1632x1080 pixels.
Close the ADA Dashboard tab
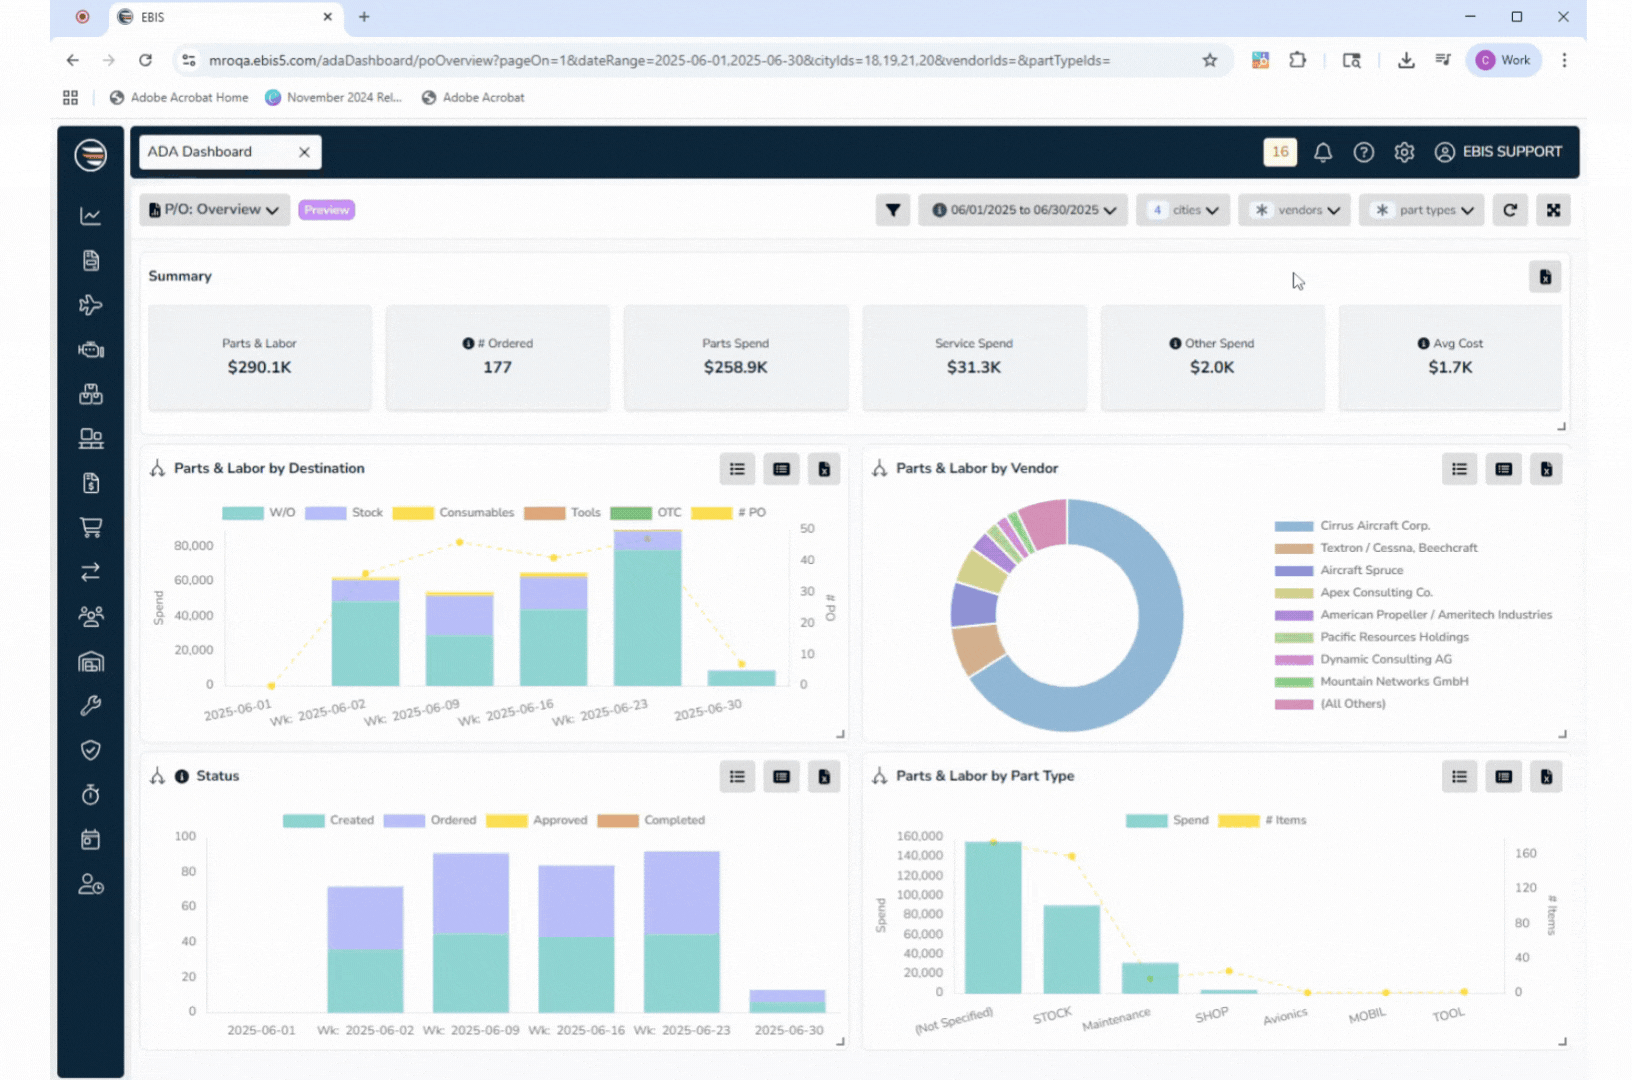pos(304,152)
